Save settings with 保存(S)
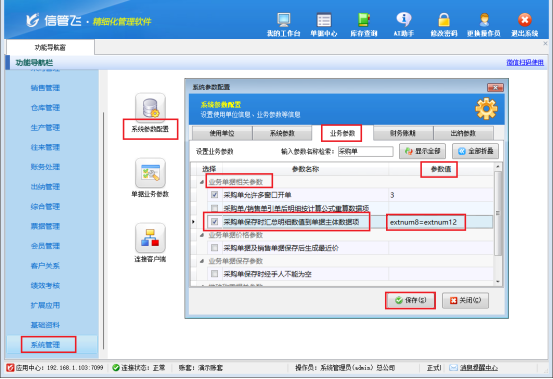The width and height of the screenshot is (553, 379). 411,300
